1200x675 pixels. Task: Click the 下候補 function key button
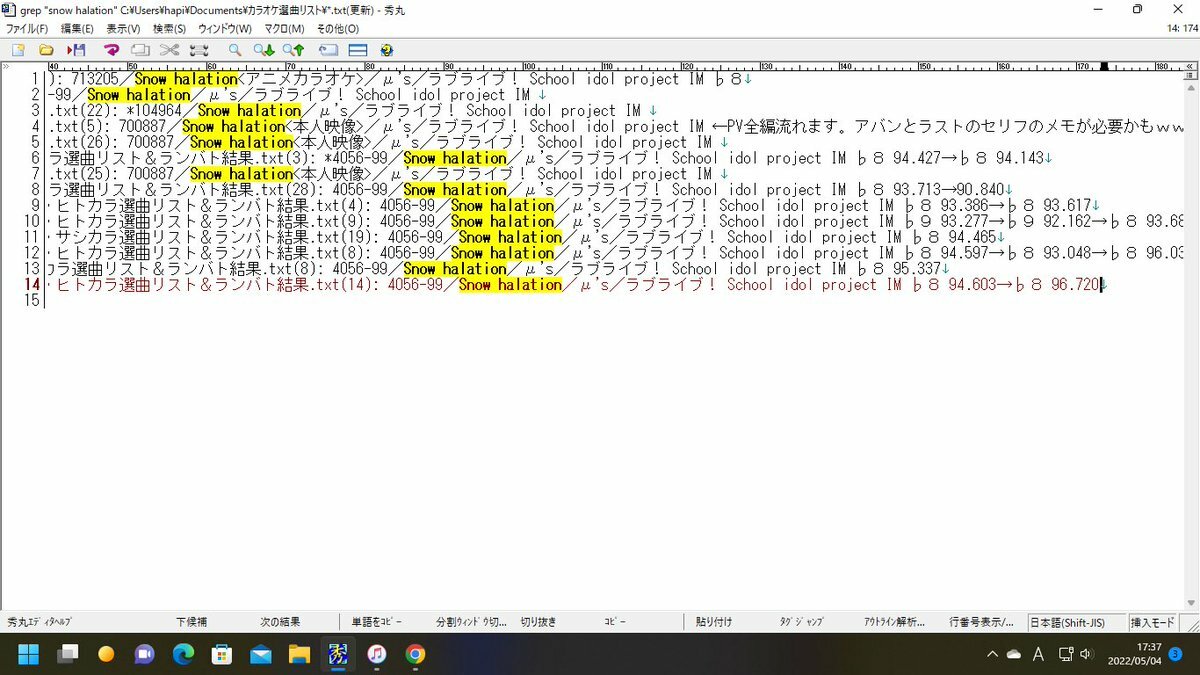click(191, 621)
